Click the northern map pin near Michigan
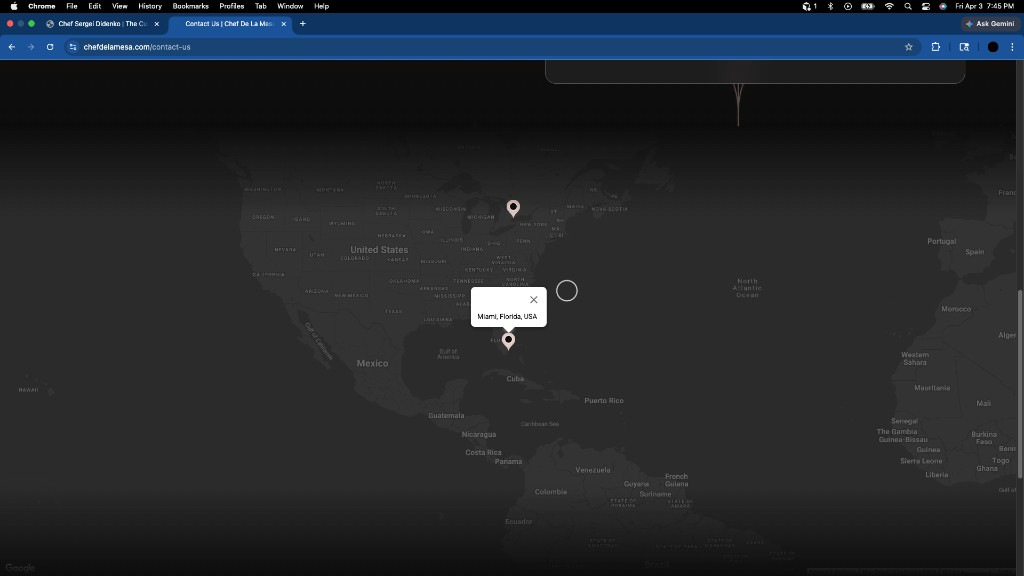Screen dimensions: 1024x576 (x=513, y=207)
